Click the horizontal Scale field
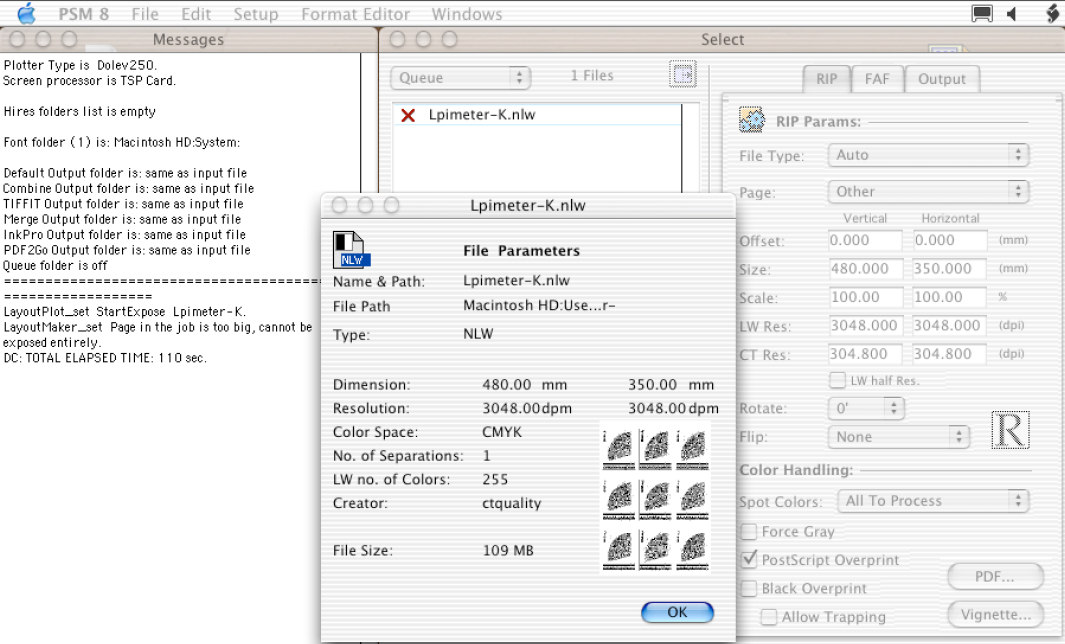1065x644 pixels. pos(950,298)
